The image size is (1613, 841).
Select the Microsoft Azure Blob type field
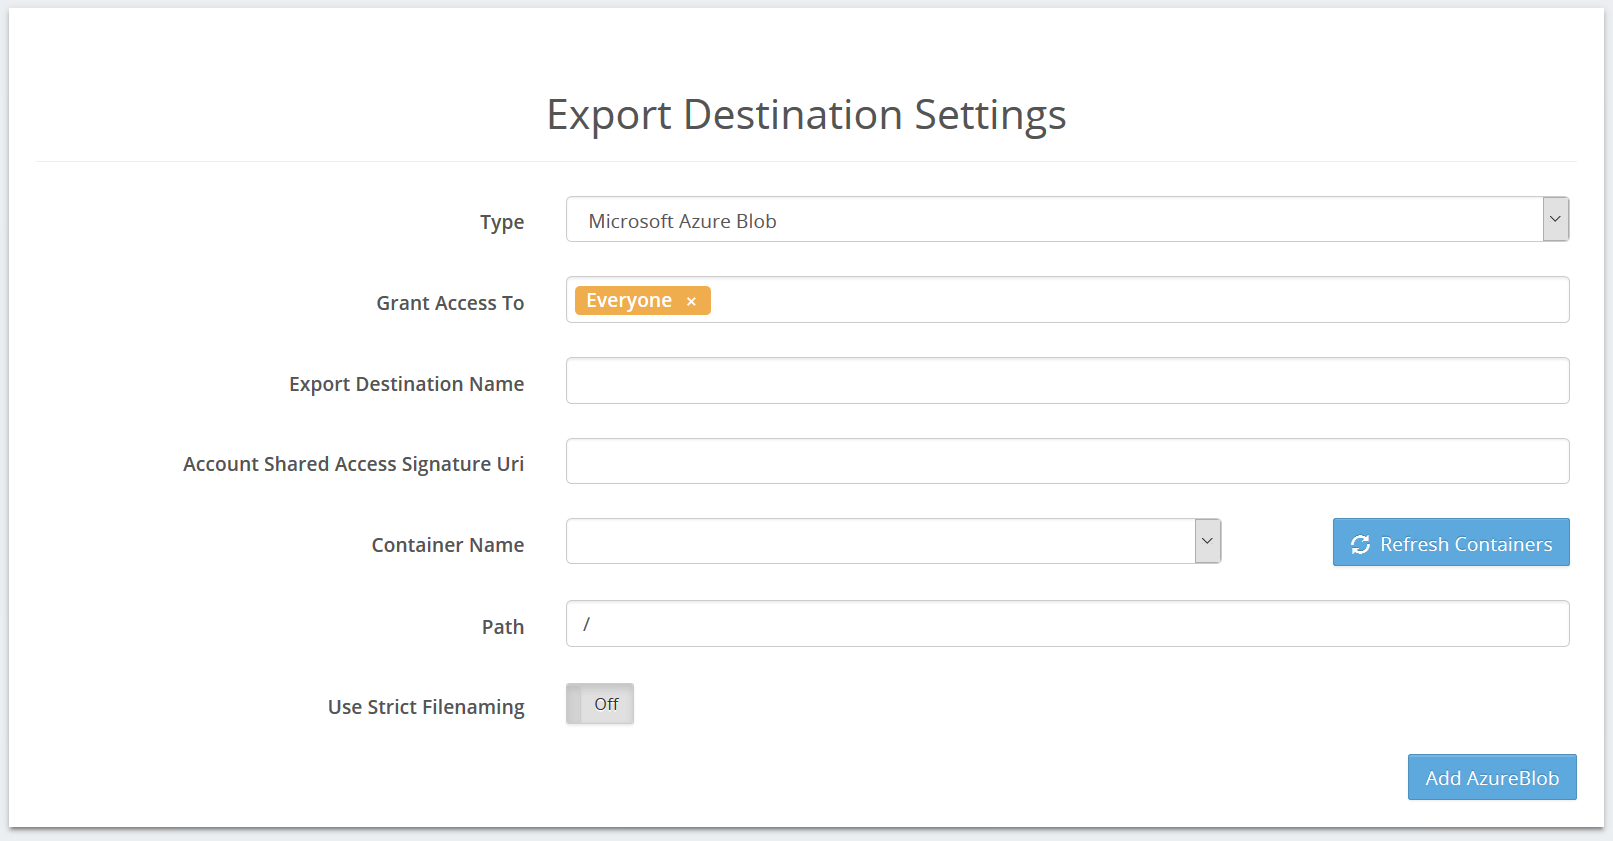tap(1067, 219)
